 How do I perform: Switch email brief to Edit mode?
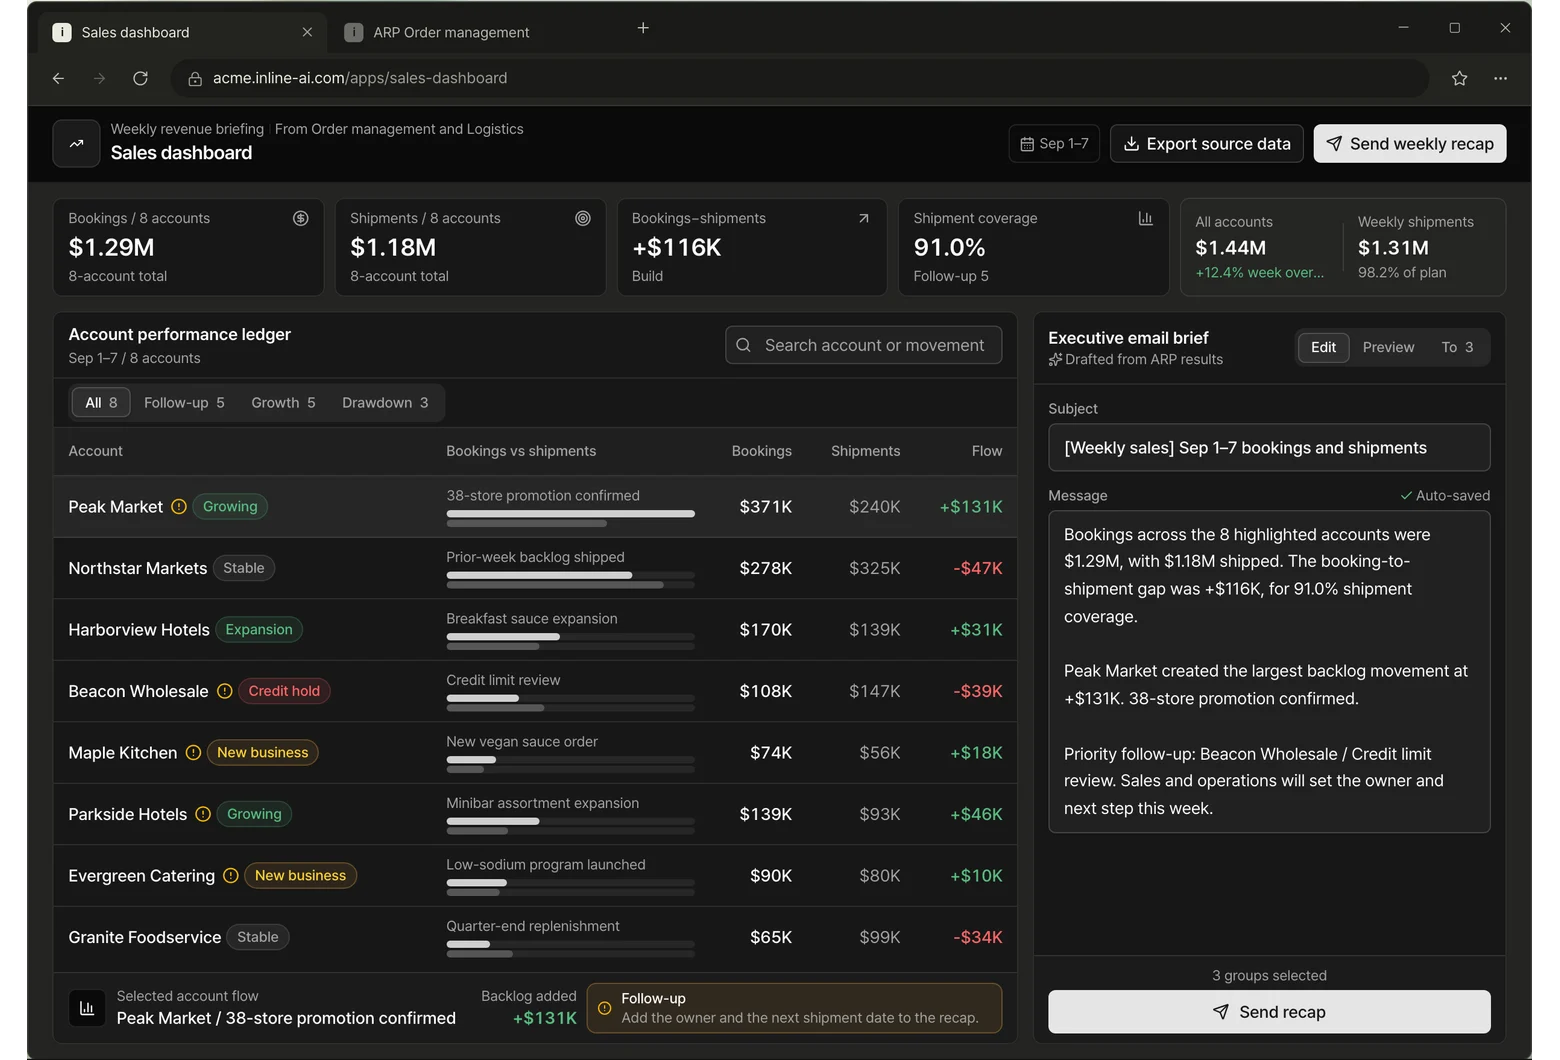pos(1323,347)
